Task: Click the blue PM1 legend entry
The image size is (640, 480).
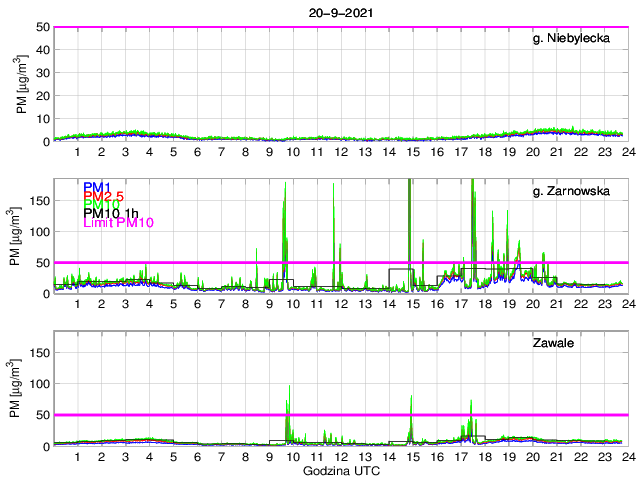Action: pos(98,187)
